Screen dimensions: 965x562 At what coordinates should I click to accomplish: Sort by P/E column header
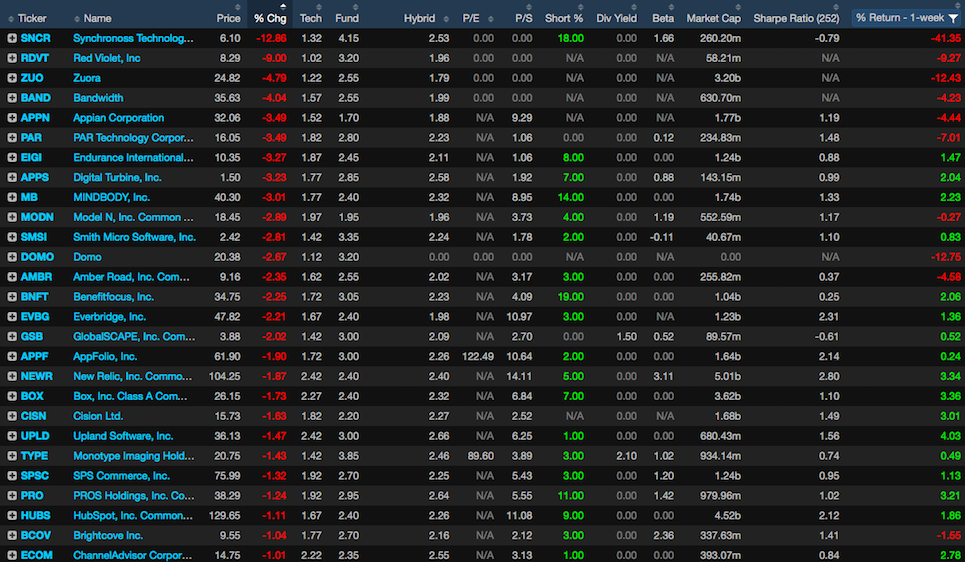tap(471, 18)
